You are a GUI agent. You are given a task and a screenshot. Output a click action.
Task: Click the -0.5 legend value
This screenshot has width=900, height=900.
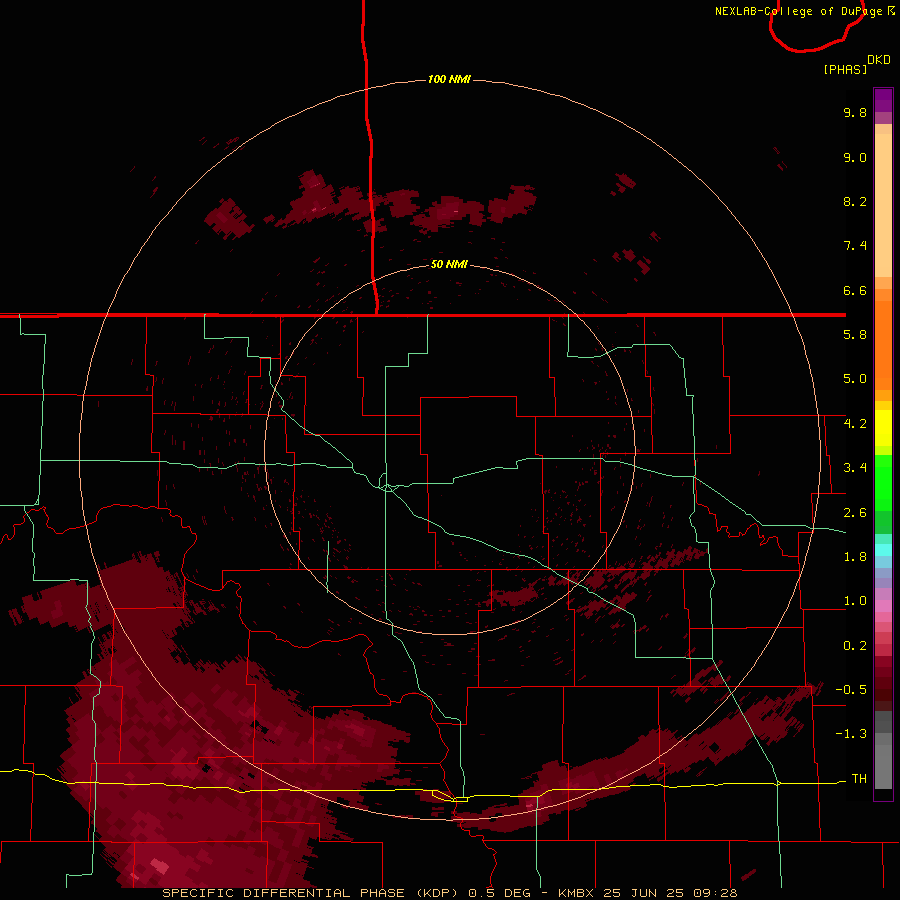(851, 690)
